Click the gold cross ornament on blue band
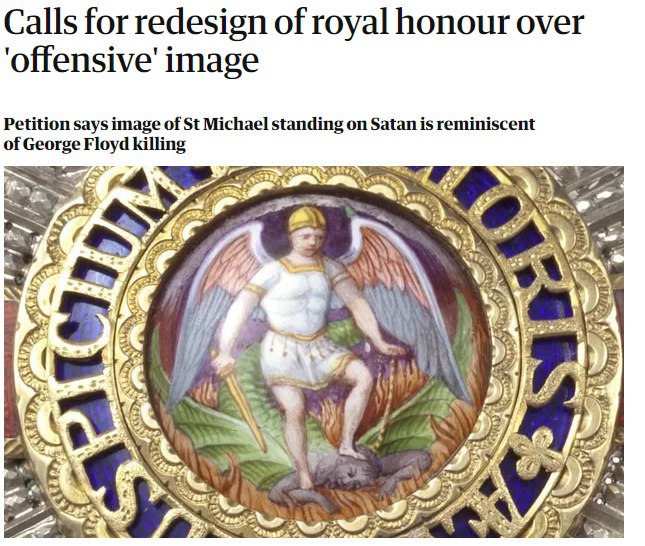 click(x=536, y=453)
